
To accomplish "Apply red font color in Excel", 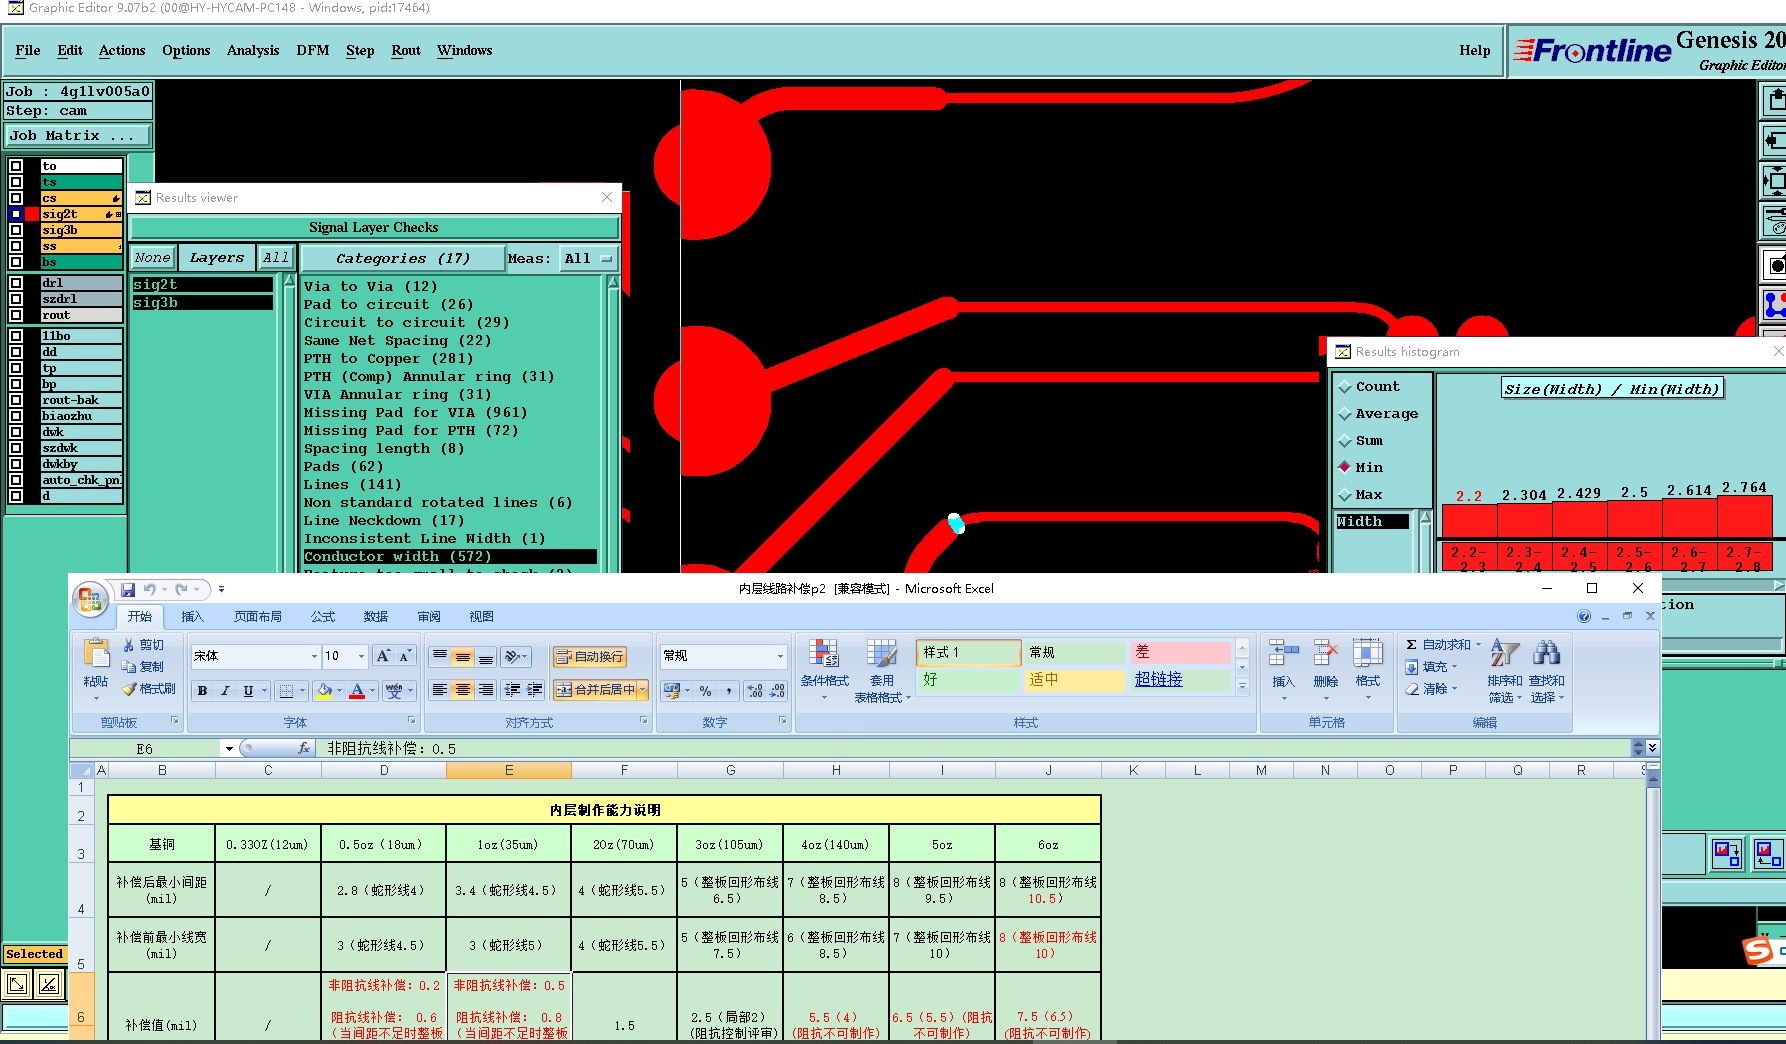I will point(357,691).
